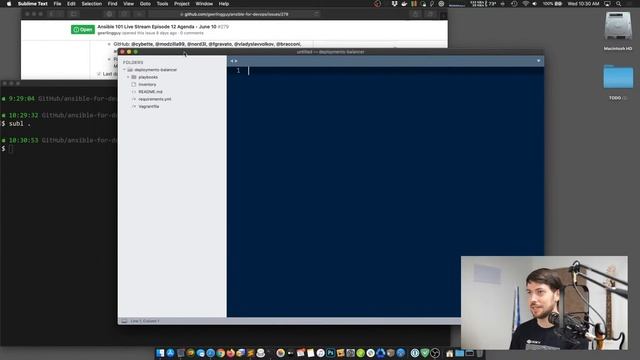Expand the playbooks folder

tap(128, 77)
